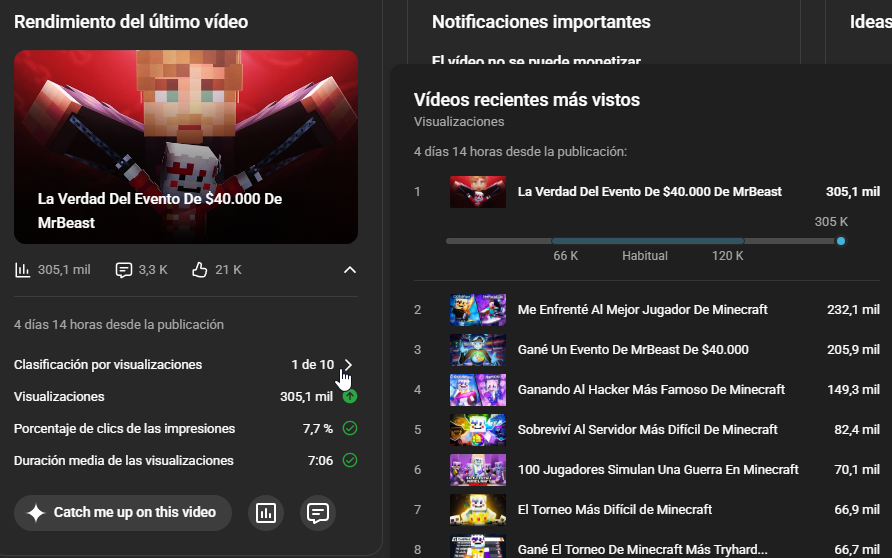
Task: Open '100 Jugadores Simulan Una Guerra En Minecraft'
Action: [x=658, y=469]
